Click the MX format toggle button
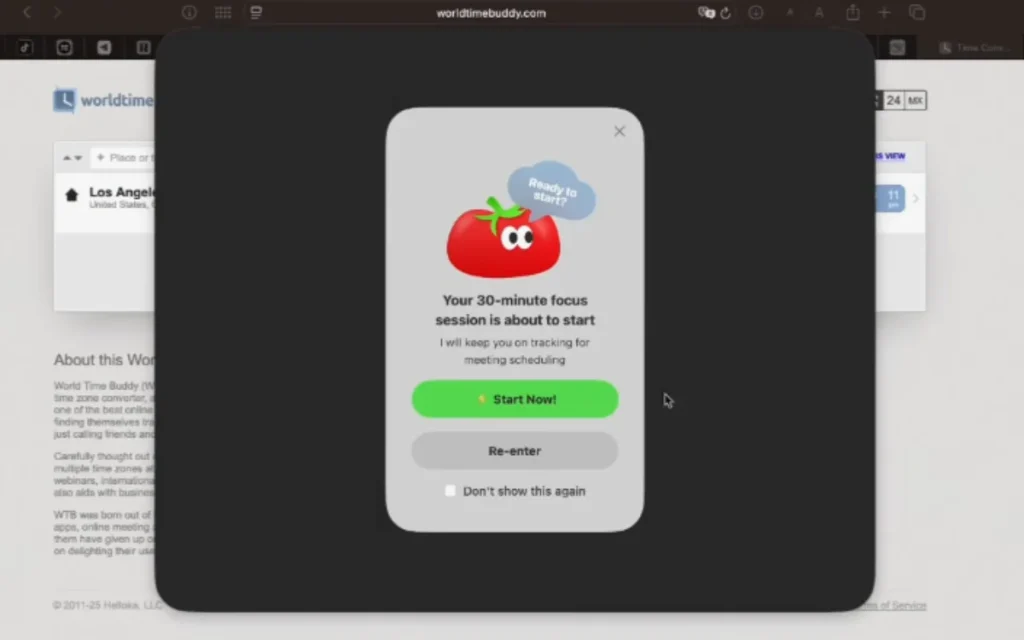This screenshot has width=1024, height=640. point(916,100)
